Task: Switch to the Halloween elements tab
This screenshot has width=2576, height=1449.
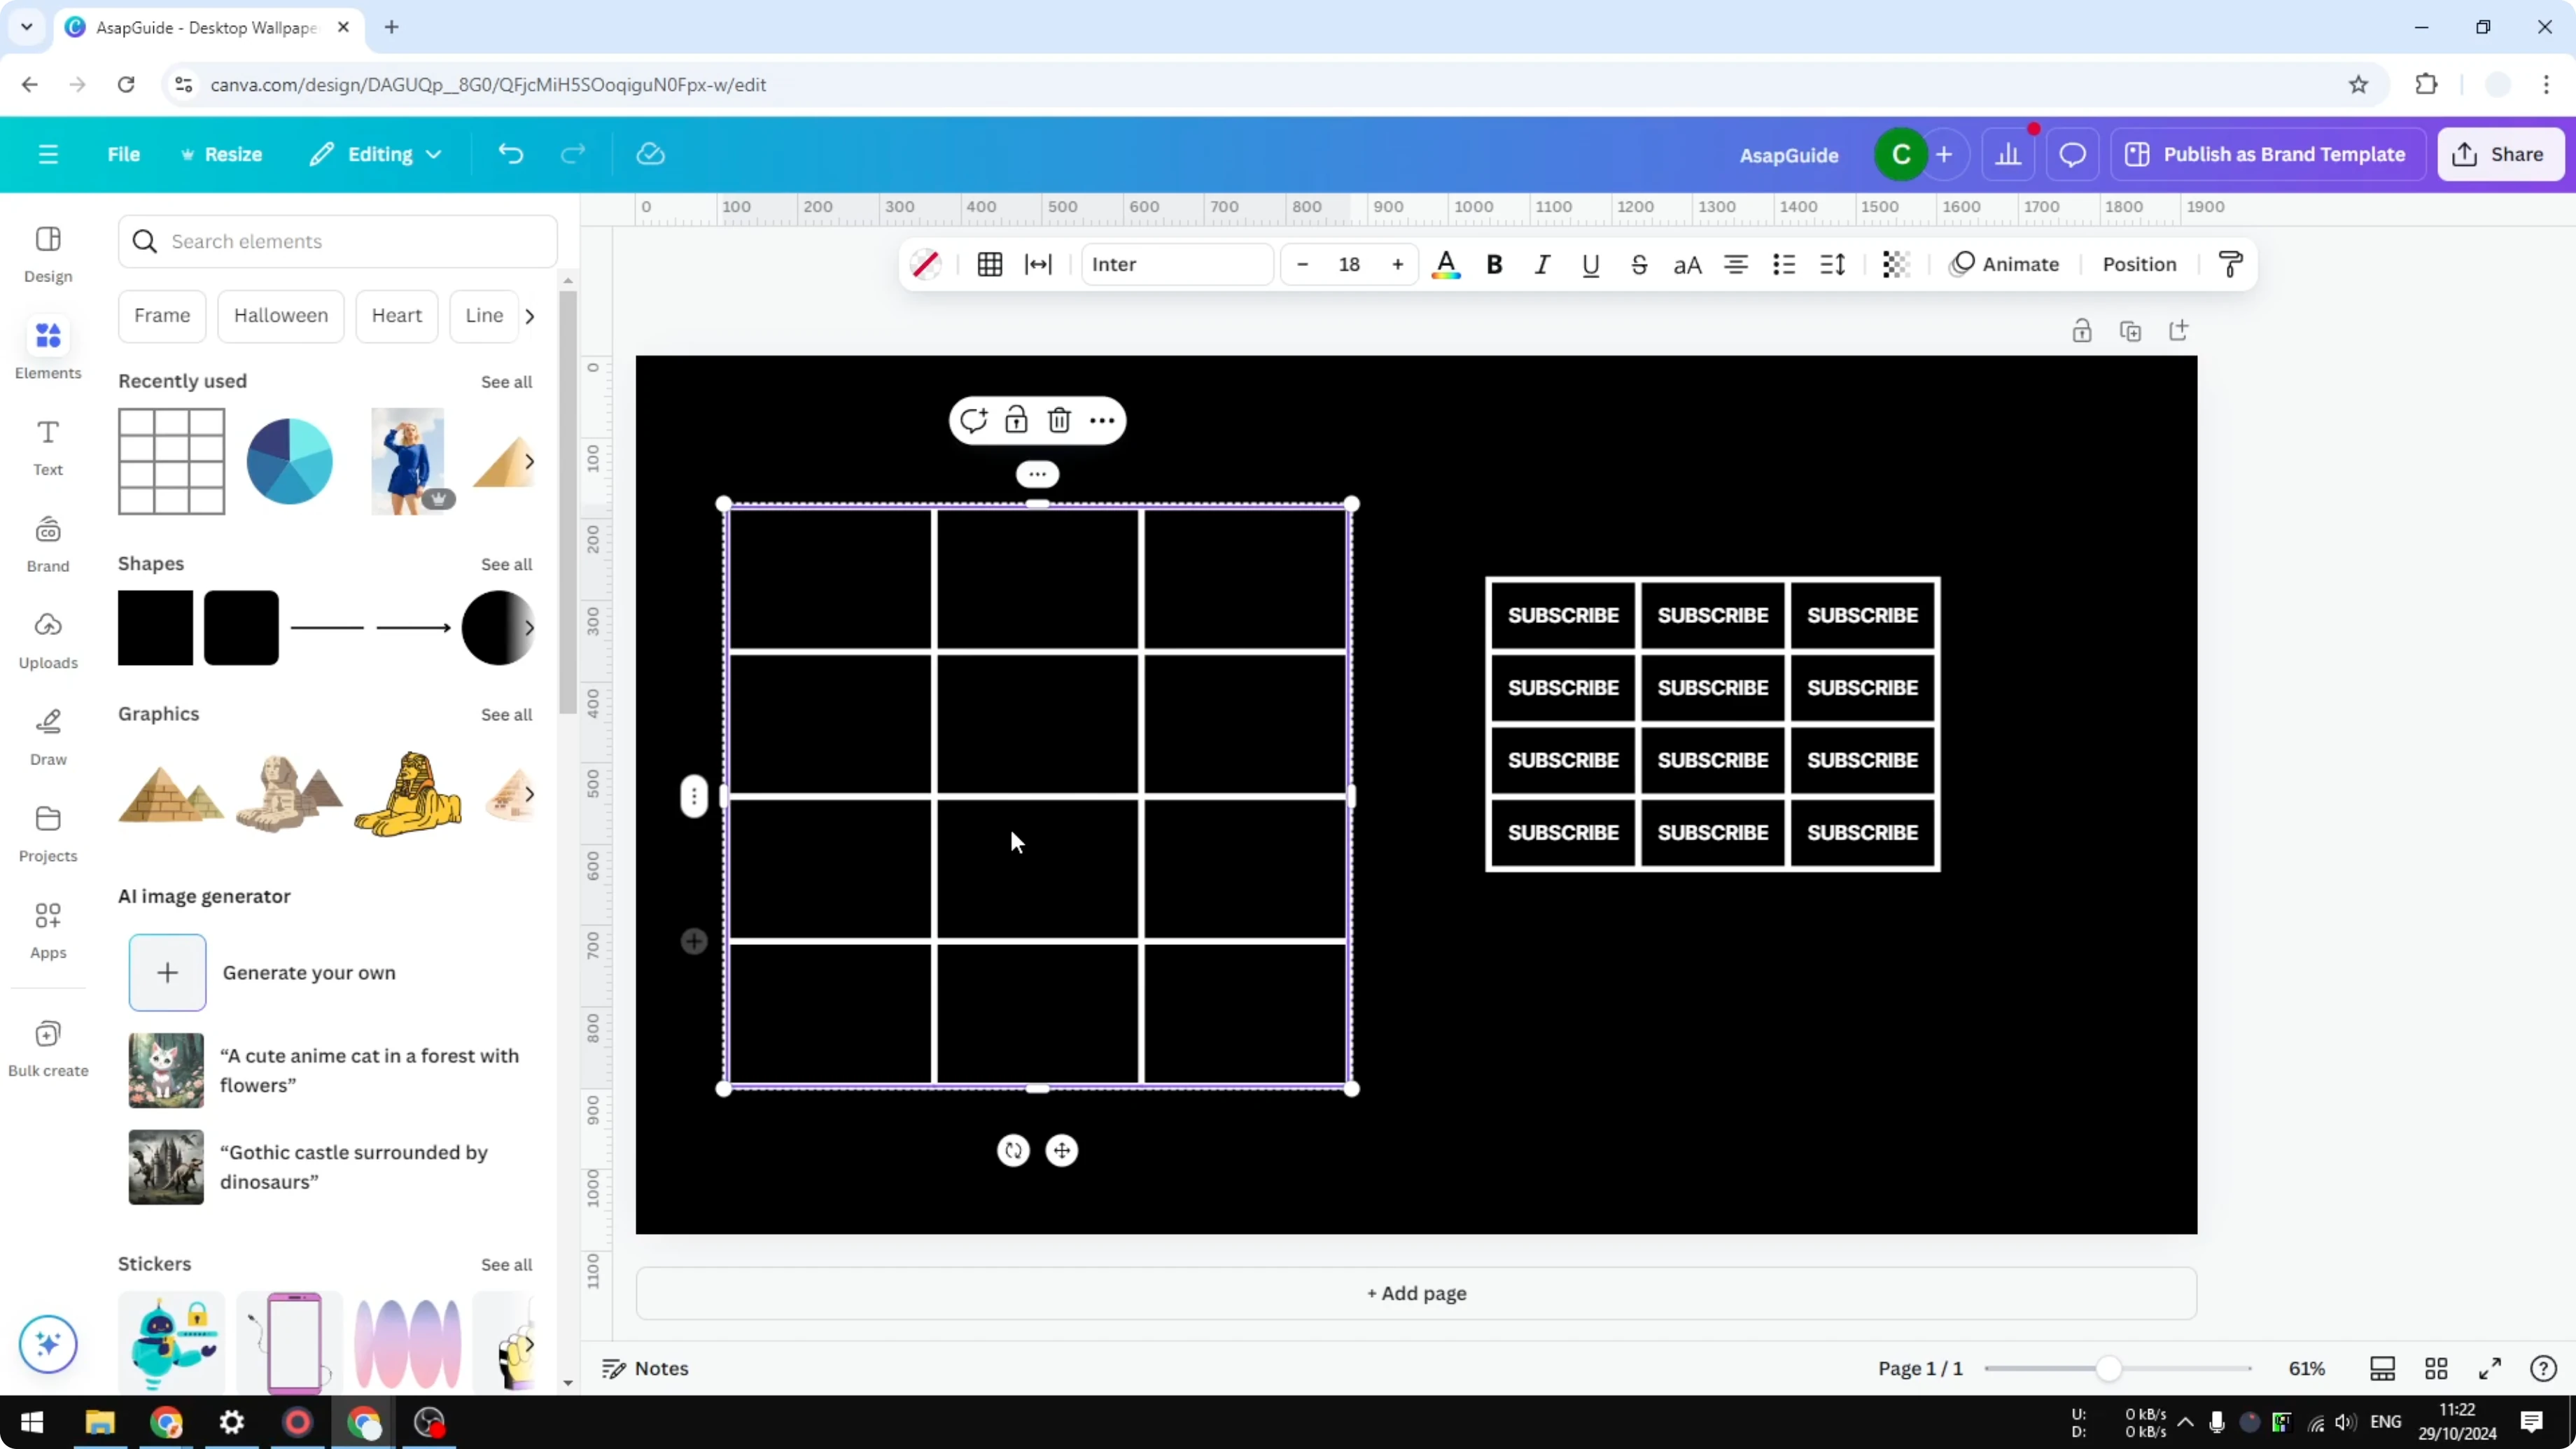Action: point(281,315)
